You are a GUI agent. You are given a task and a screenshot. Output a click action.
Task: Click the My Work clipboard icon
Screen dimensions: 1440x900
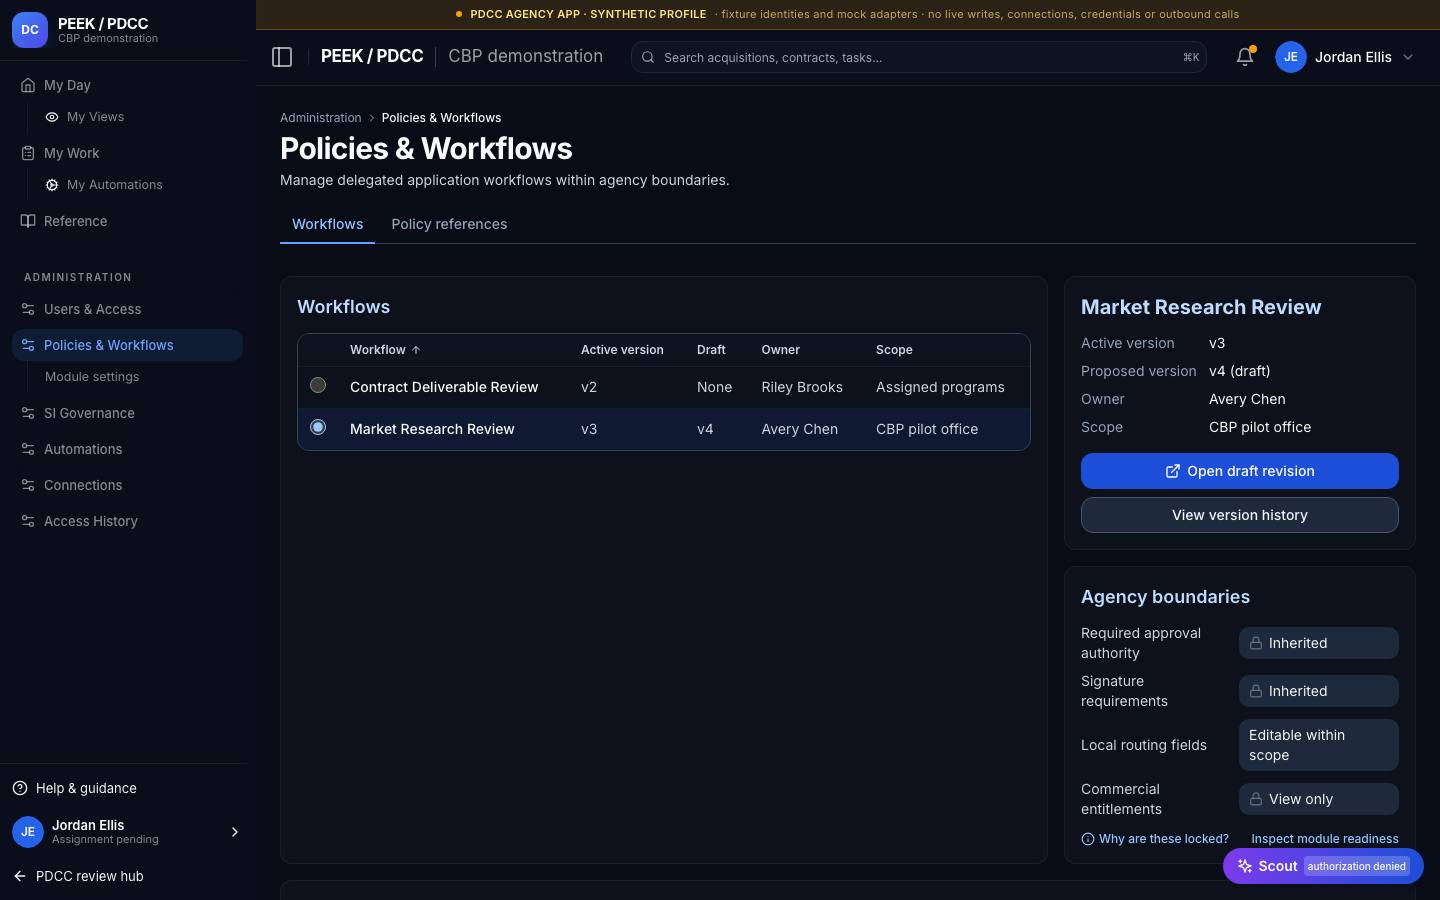click(x=28, y=153)
